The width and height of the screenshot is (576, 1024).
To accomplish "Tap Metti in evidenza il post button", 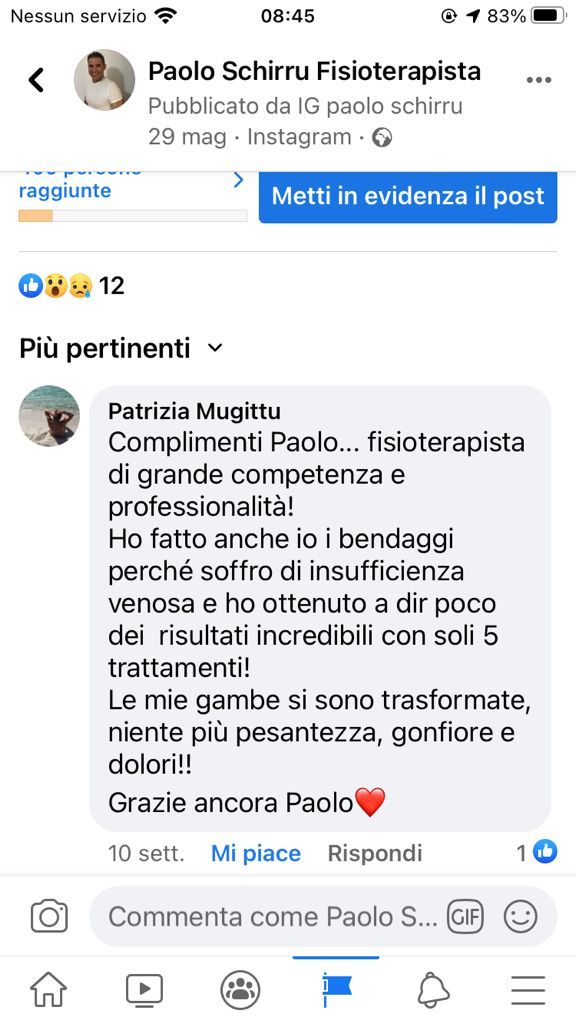I will point(408,197).
